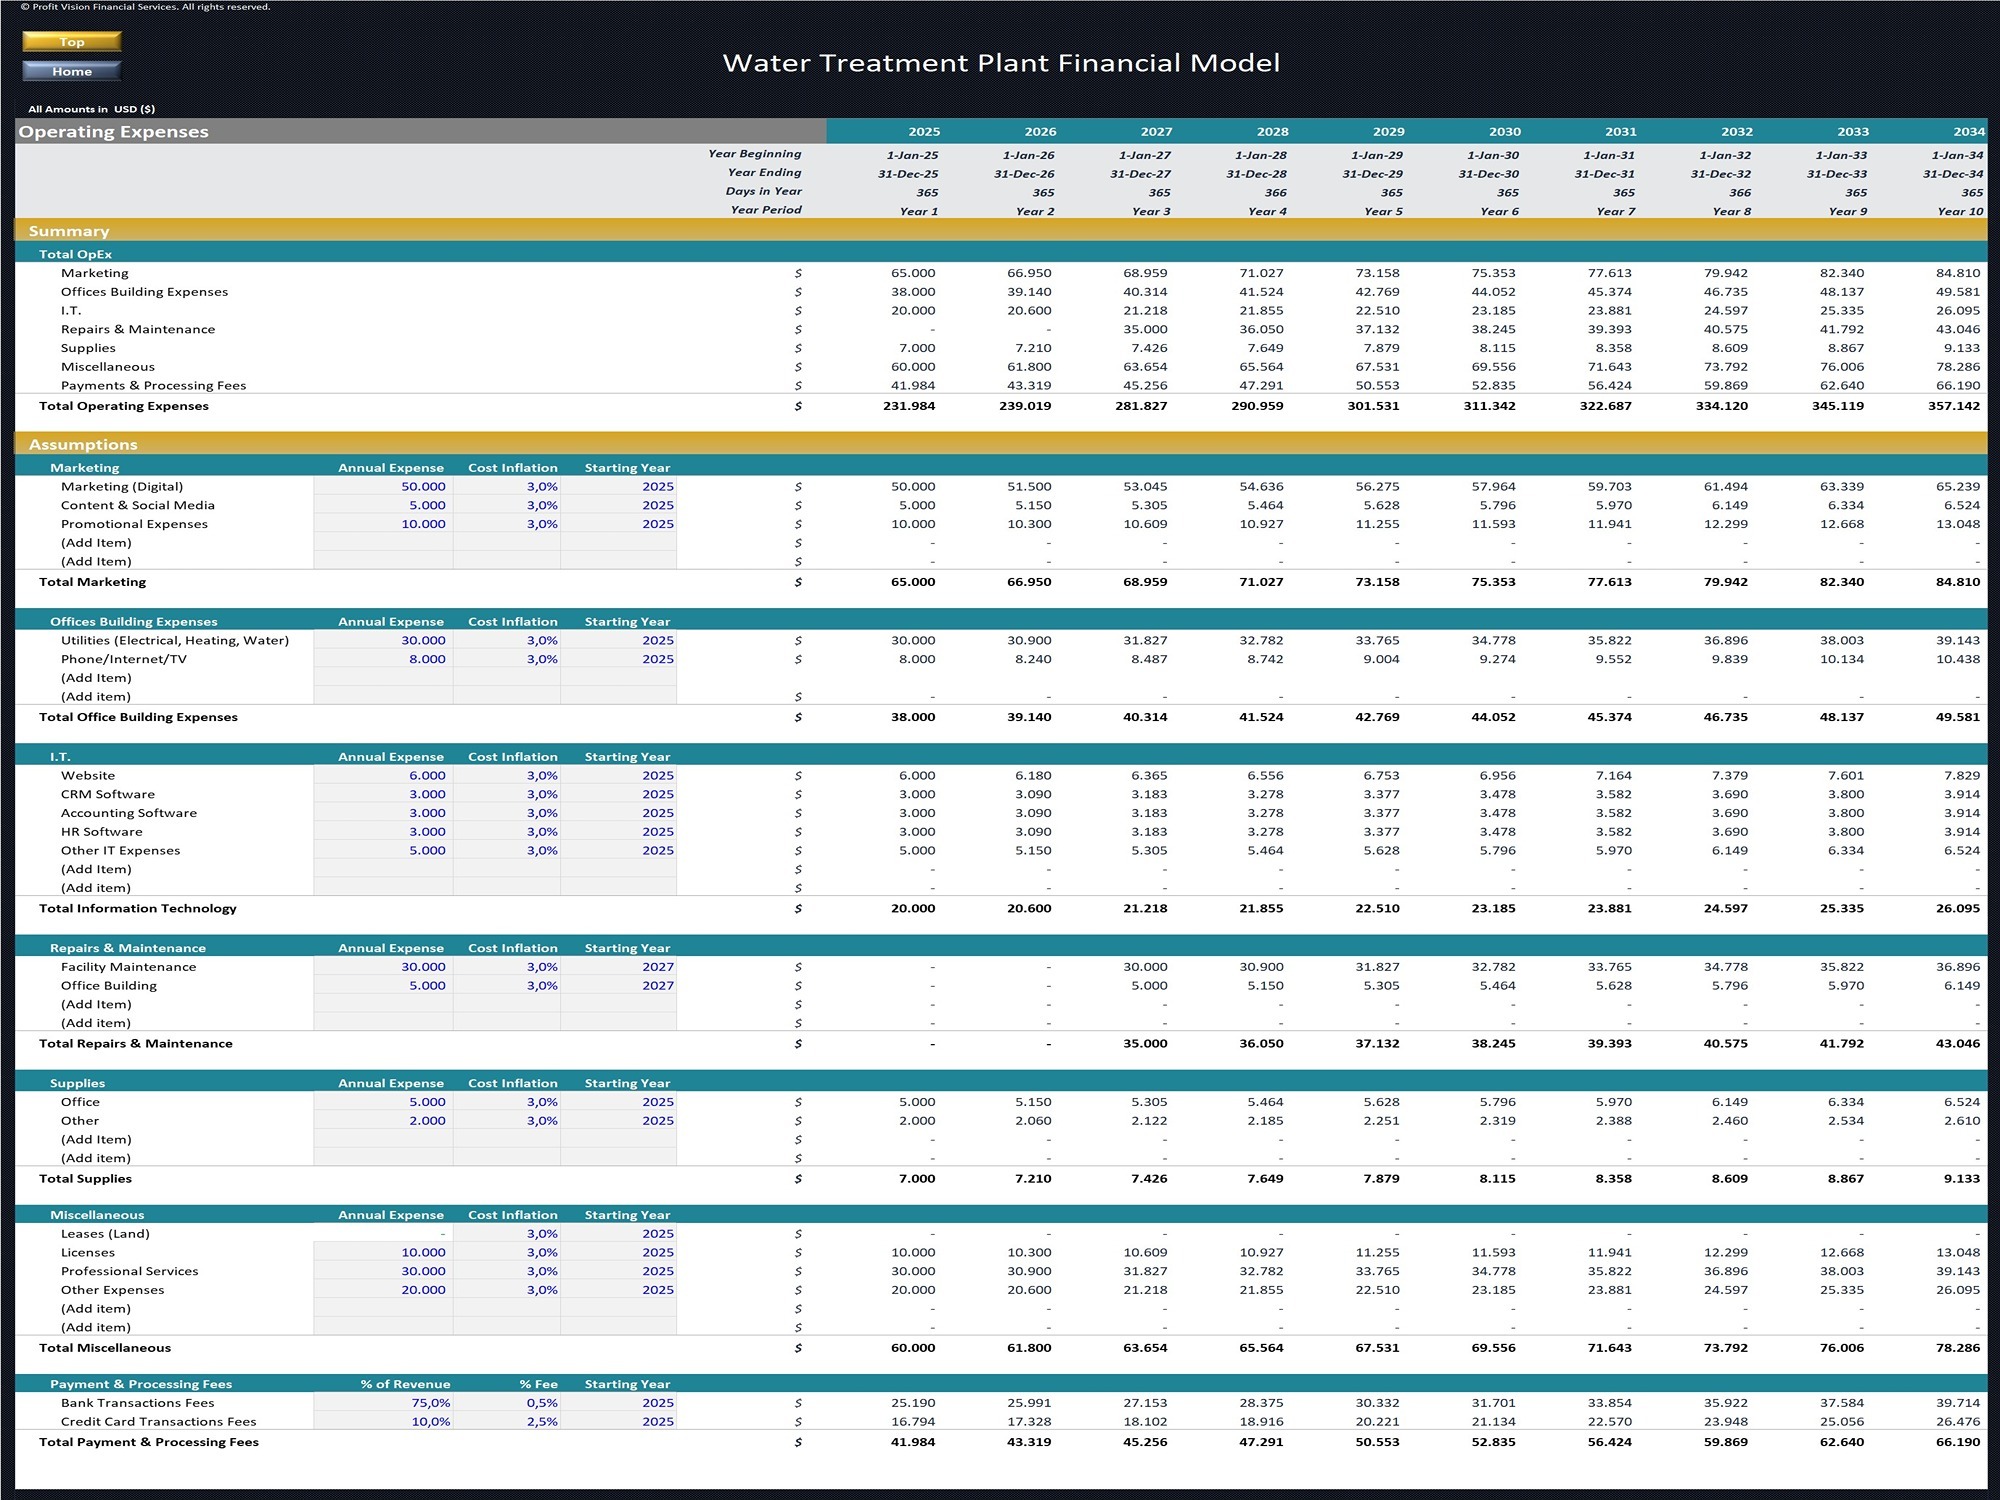Click Payment & Processing Fees section header

point(141,1384)
